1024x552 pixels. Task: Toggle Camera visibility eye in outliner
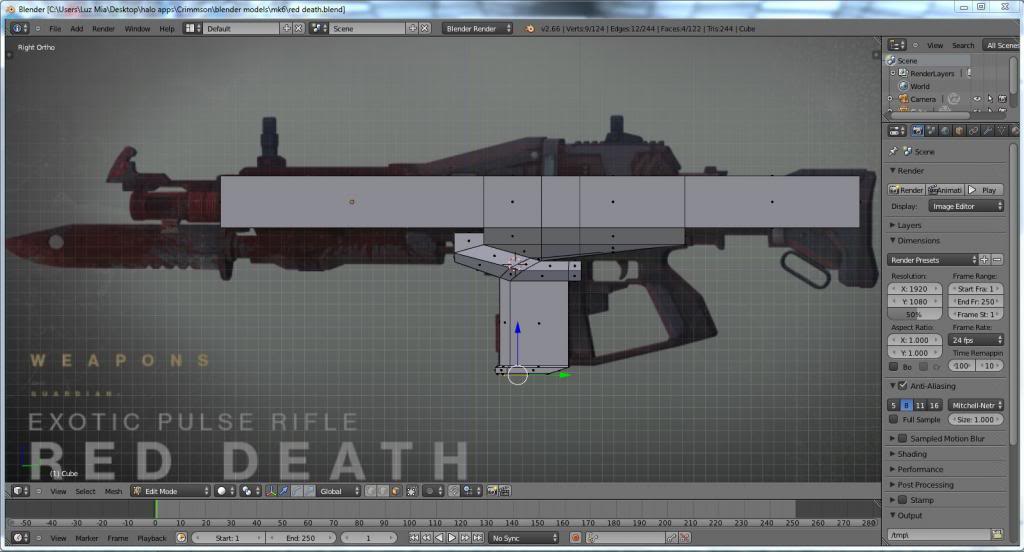click(977, 99)
